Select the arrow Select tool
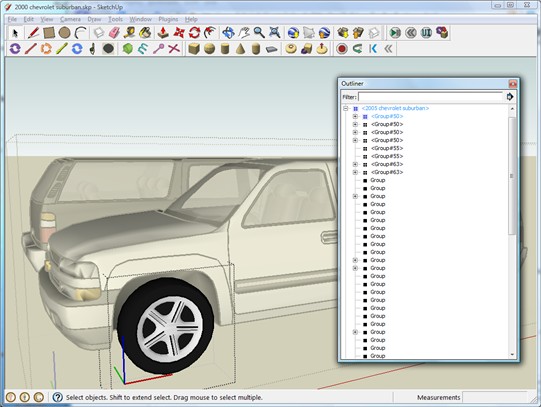Image resolution: width=541 pixels, height=407 pixels. (x=15, y=33)
